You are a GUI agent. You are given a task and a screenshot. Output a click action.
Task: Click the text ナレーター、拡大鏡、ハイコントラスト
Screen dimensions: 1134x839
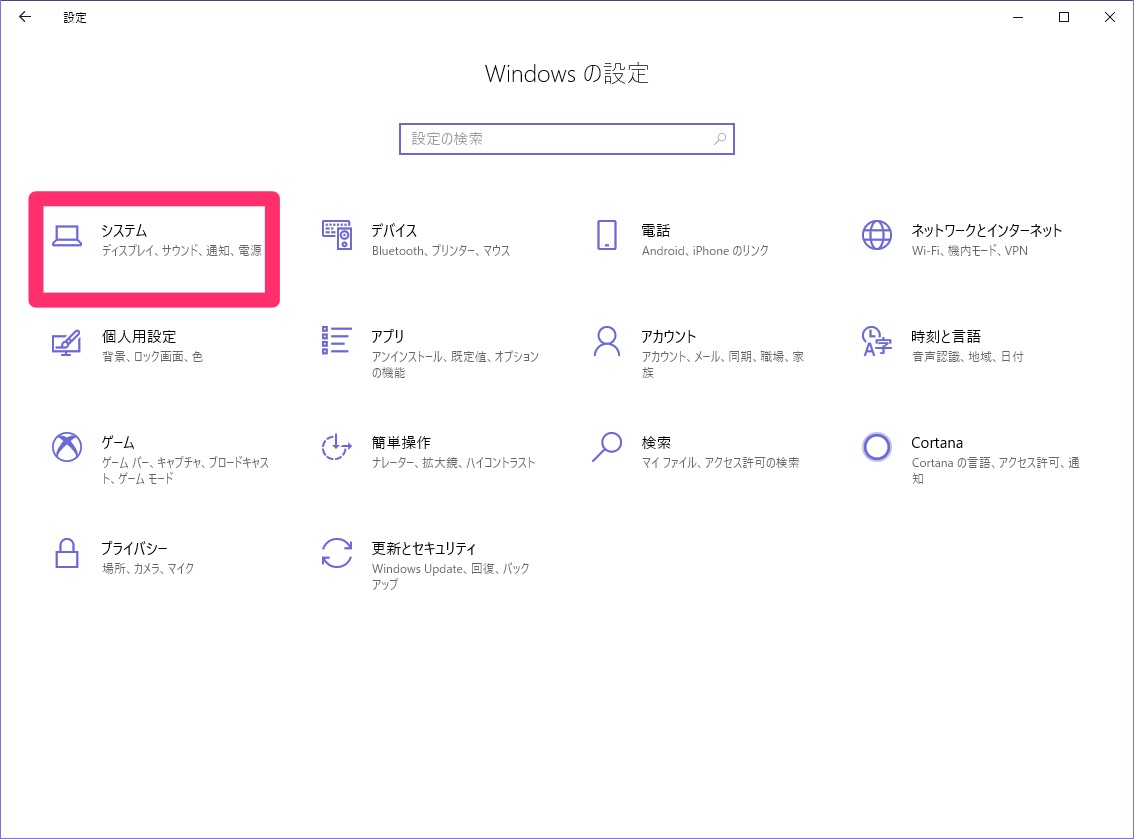click(453, 462)
